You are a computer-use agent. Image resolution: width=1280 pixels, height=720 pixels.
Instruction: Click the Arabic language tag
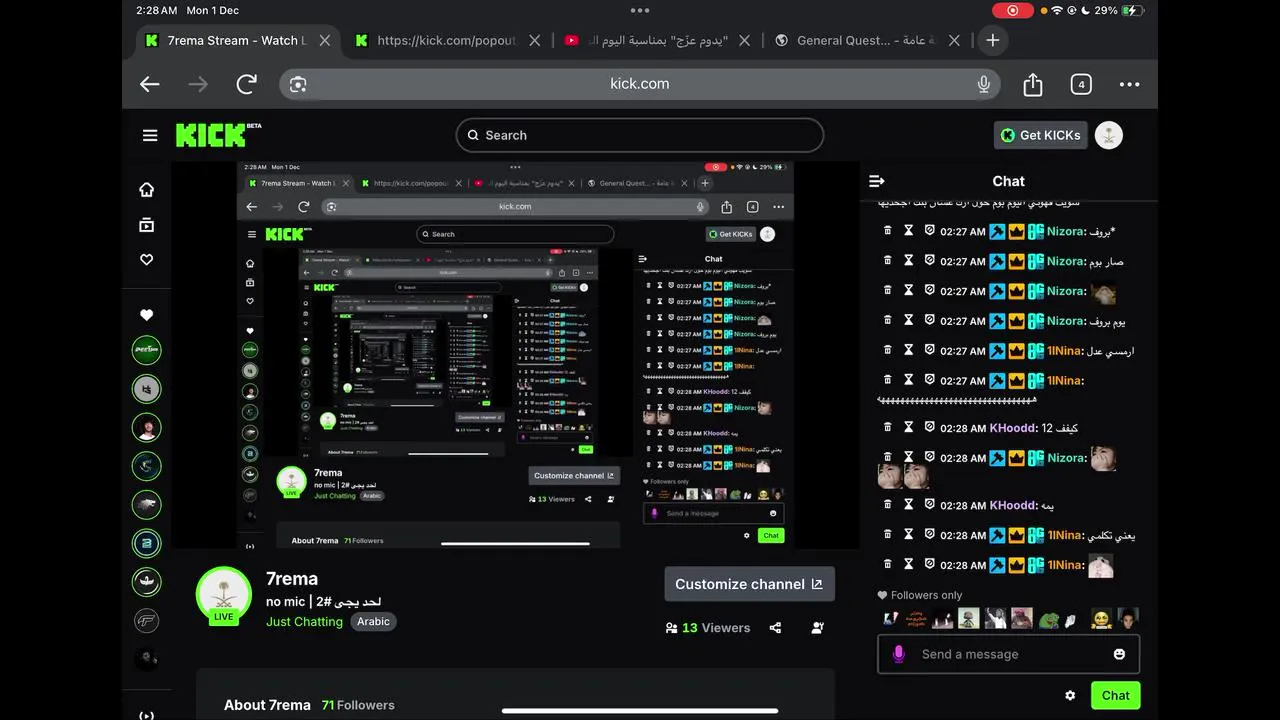coord(373,621)
